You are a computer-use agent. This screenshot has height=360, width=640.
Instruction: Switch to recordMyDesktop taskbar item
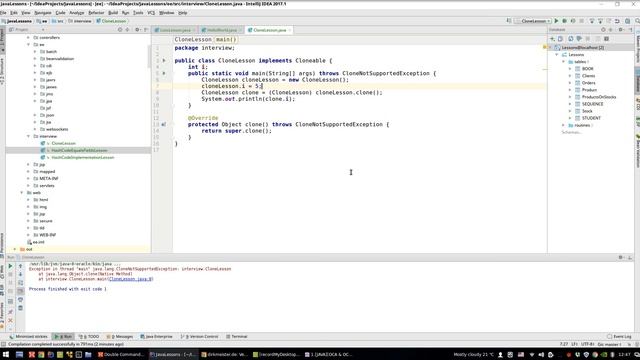click(x=276, y=355)
